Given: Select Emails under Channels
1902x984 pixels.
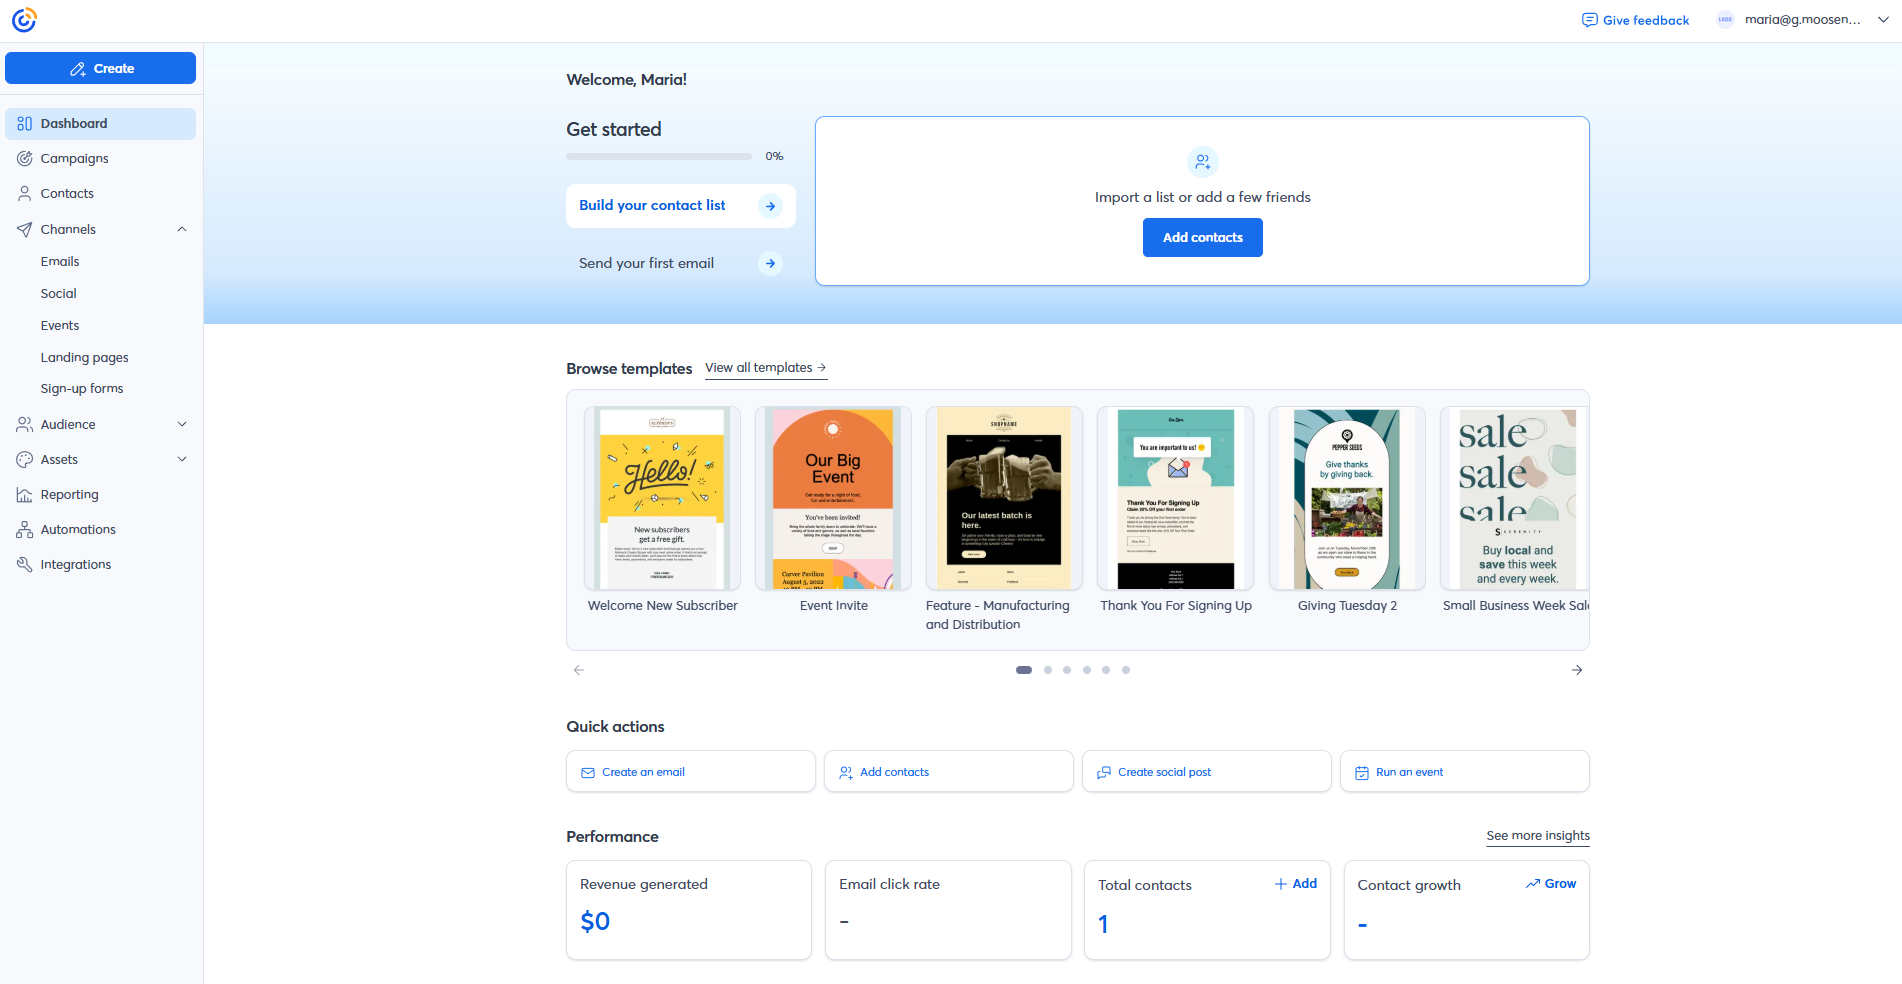Looking at the screenshot, I should (61, 261).
